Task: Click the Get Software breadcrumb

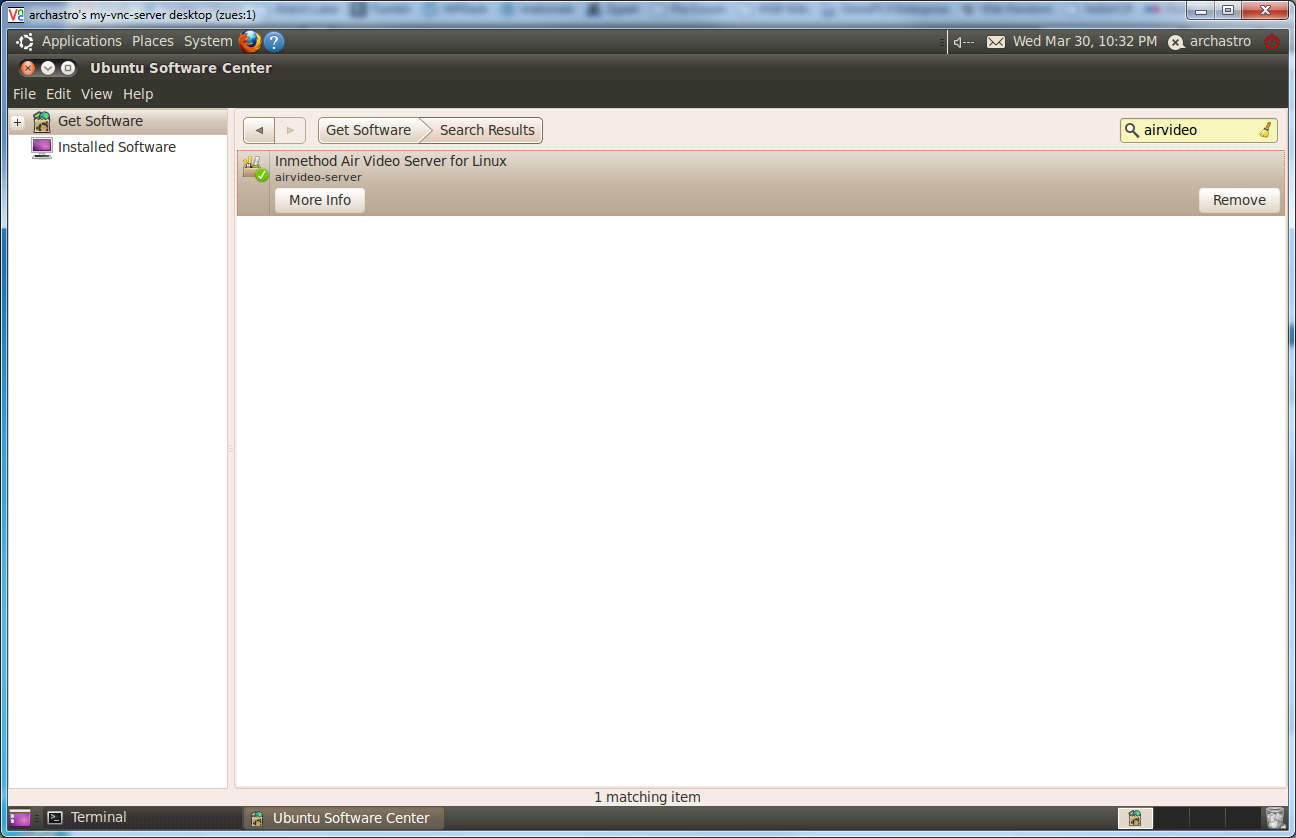Action: coord(368,130)
